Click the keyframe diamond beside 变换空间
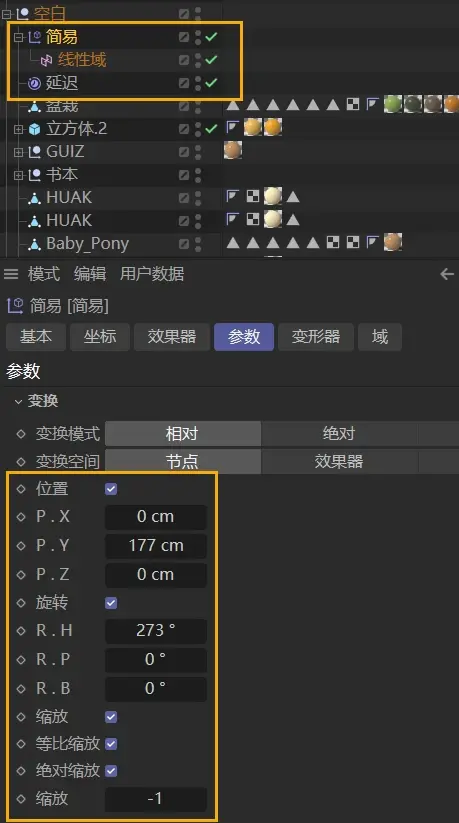 (x=21, y=462)
